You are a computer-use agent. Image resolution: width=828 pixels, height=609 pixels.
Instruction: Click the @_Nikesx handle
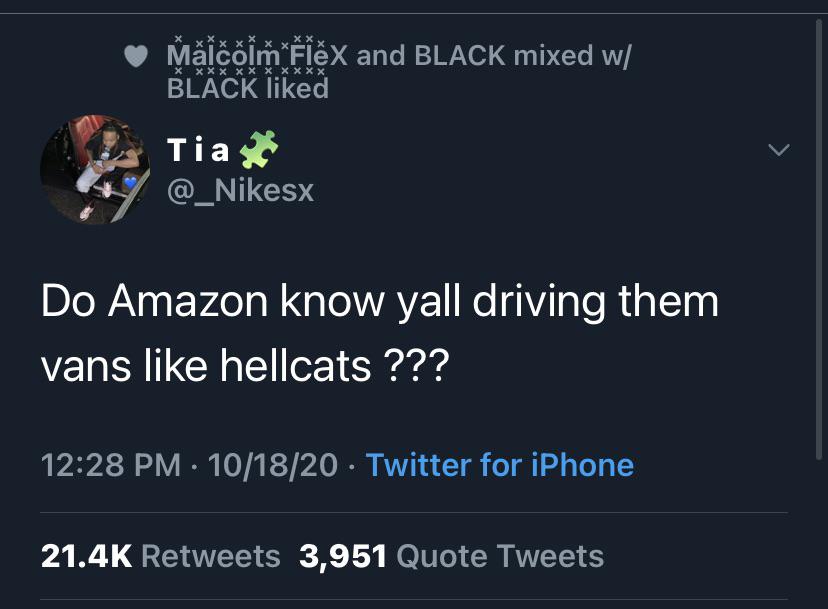[240, 190]
